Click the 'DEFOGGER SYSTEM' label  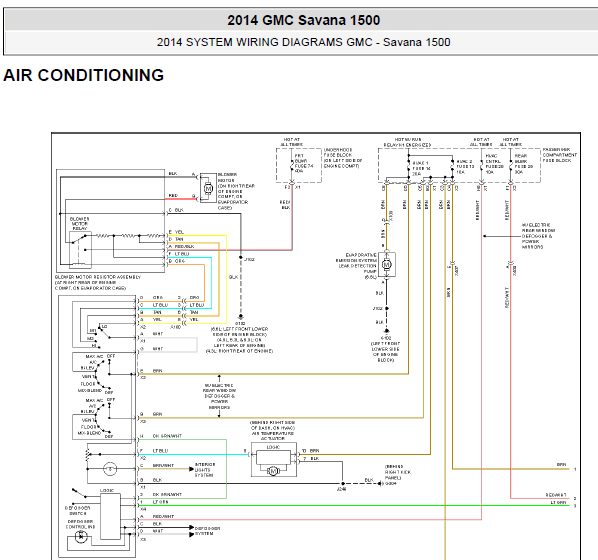pyautogui.click(x=207, y=531)
